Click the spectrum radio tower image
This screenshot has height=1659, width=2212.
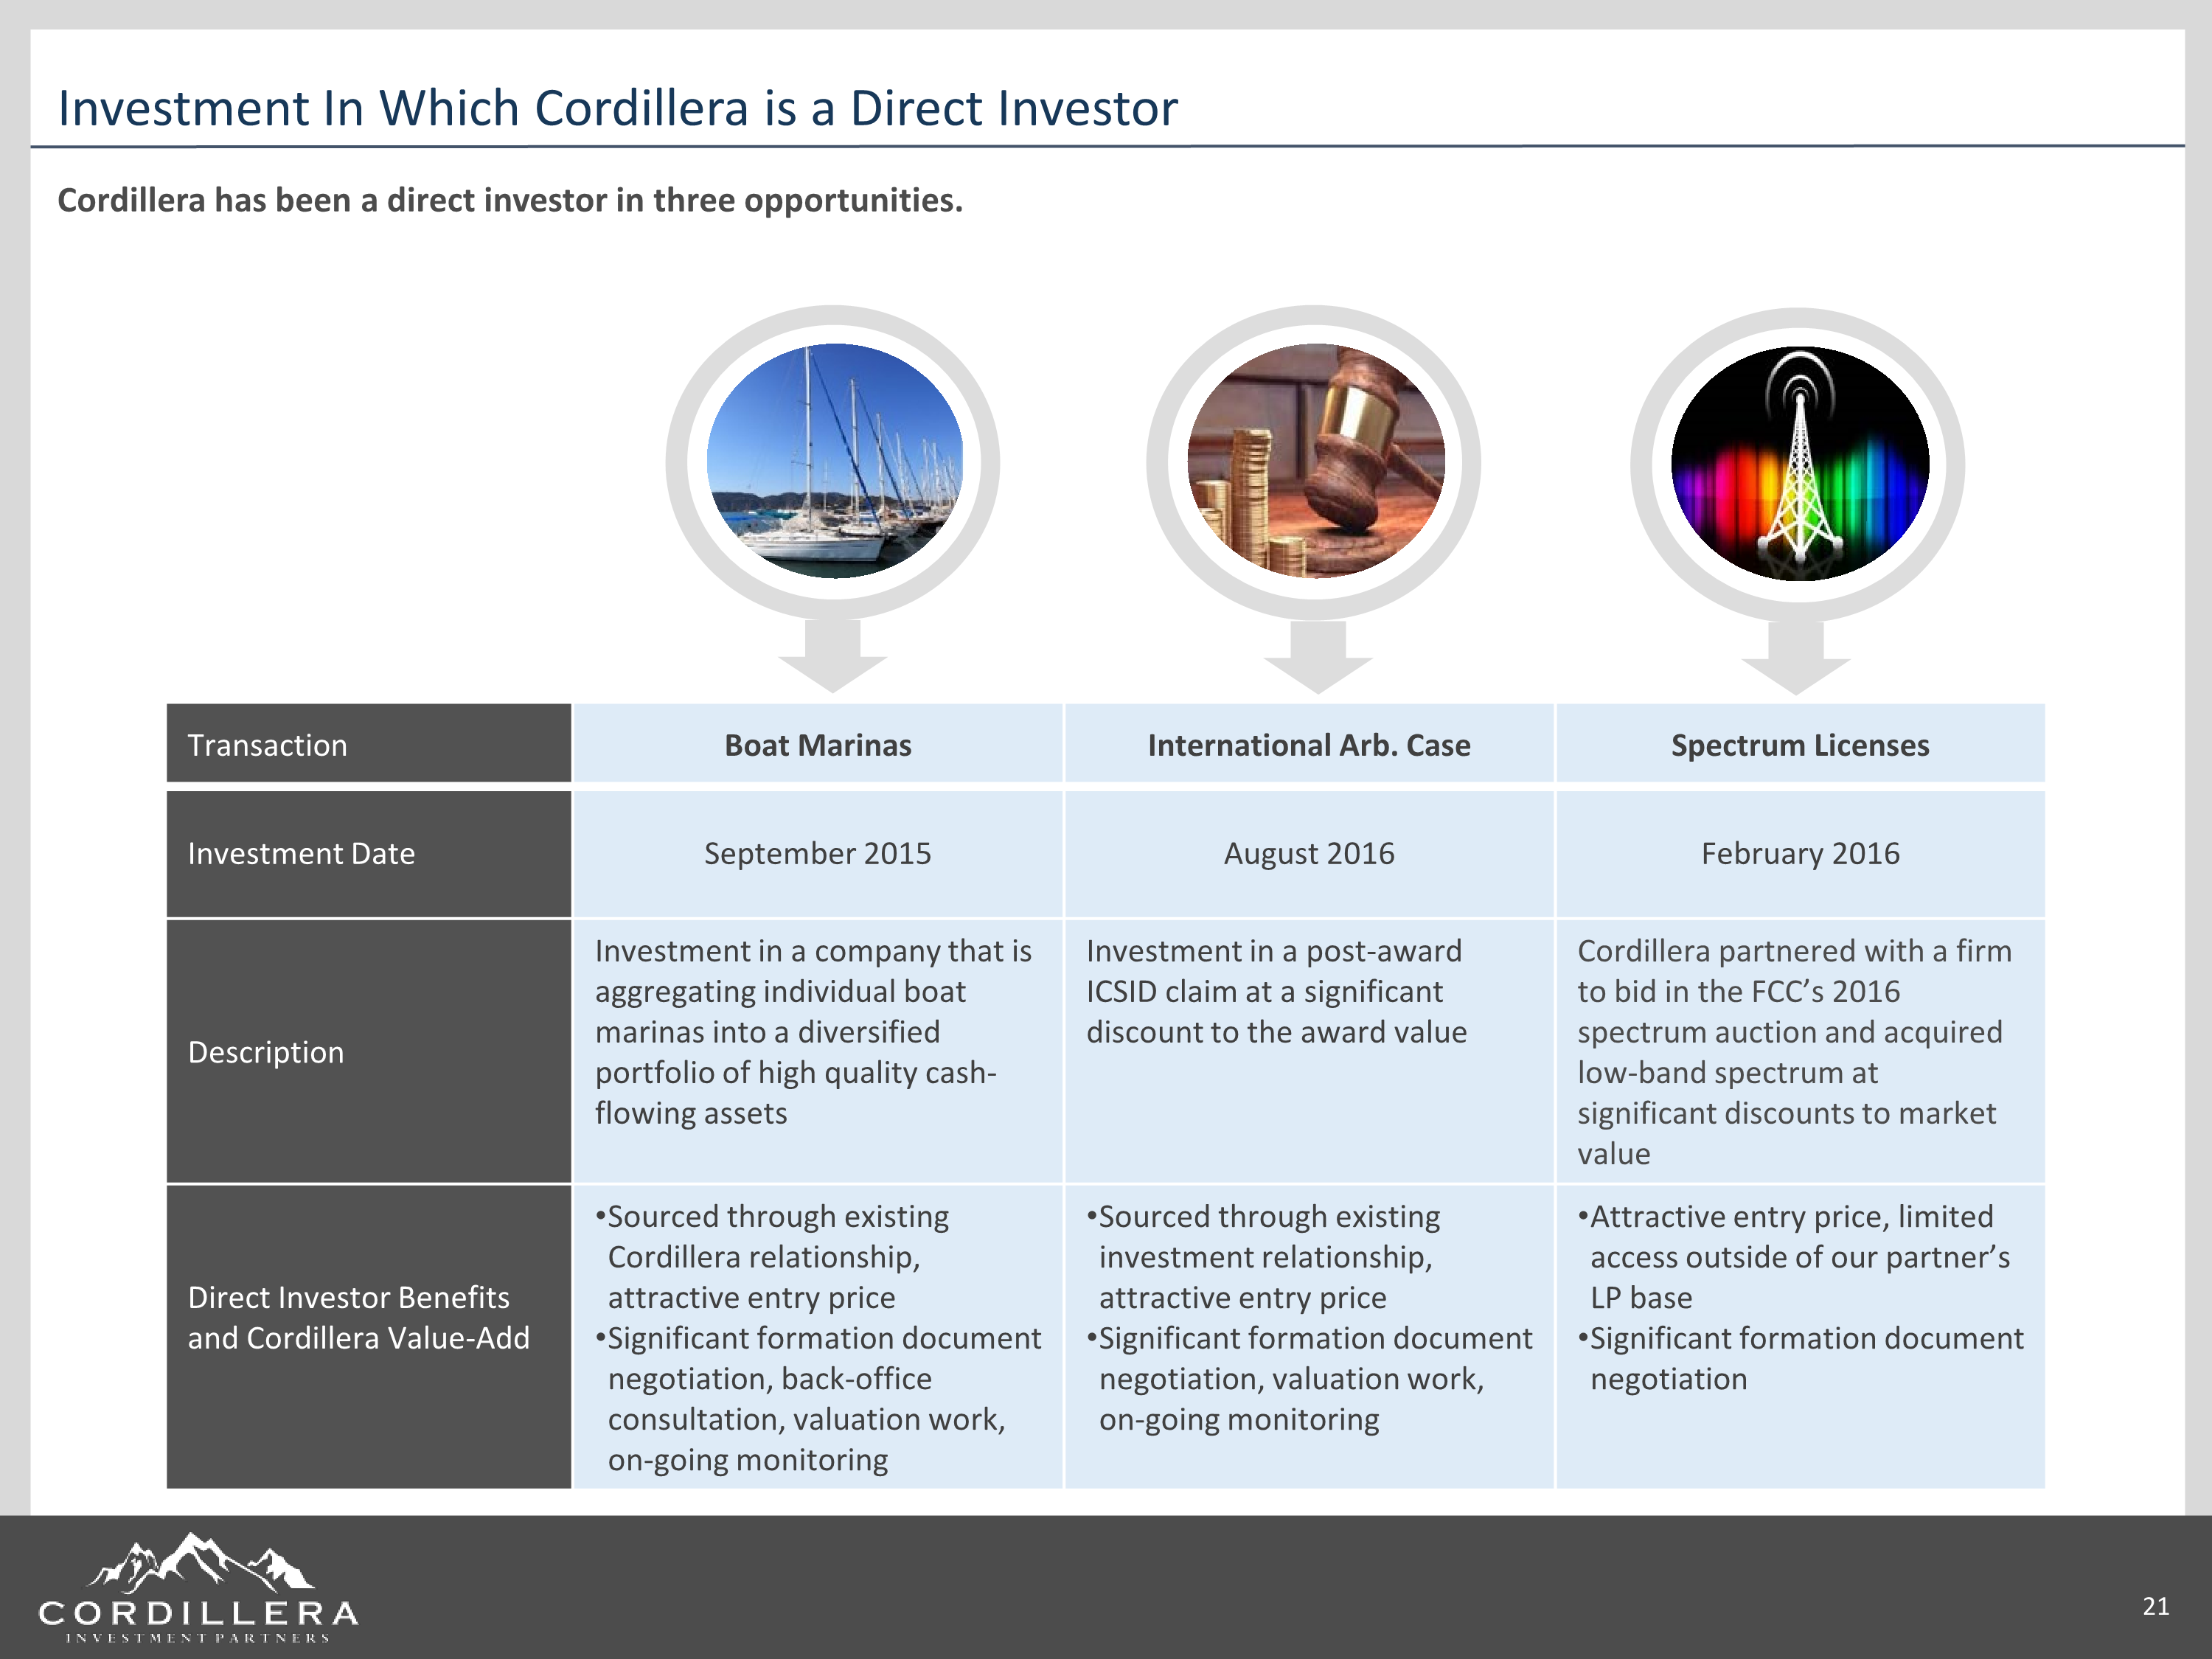click(1799, 464)
